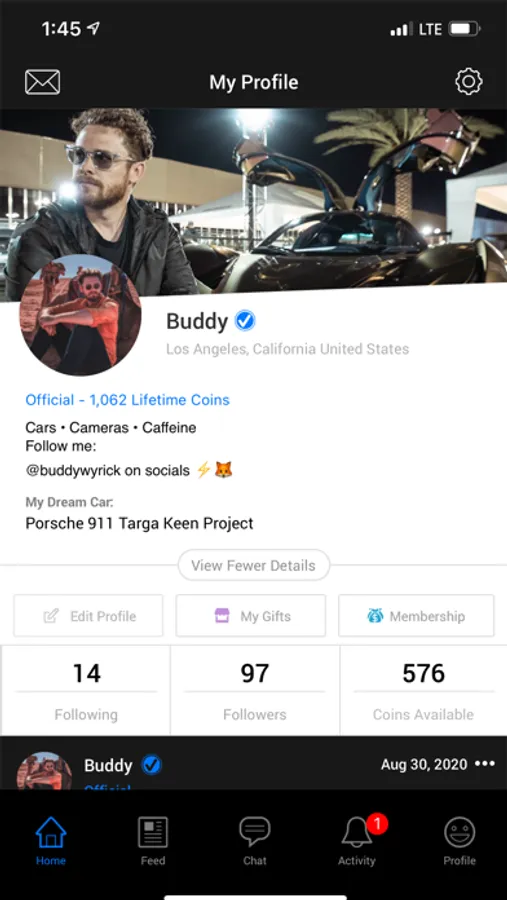Viewport: 507px width, 900px height.
Task: Open the Membership button
Action: [x=416, y=616]
